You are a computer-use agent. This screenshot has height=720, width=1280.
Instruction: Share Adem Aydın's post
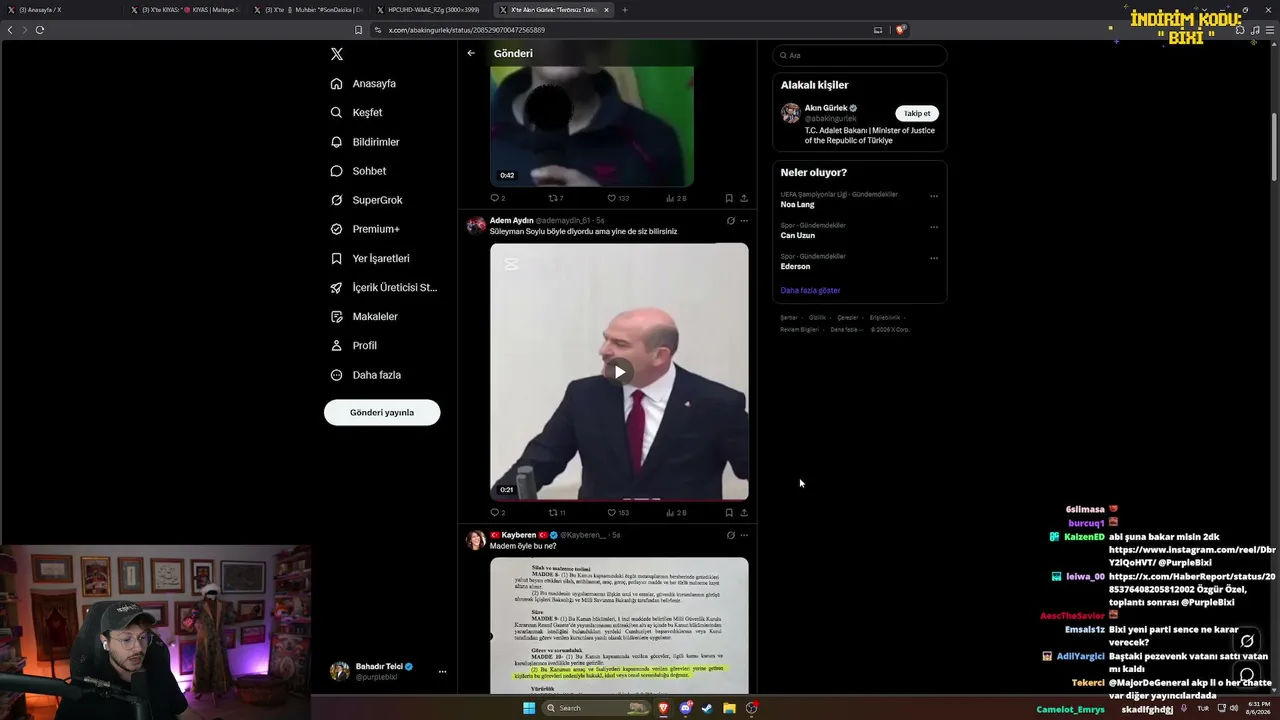744,512
